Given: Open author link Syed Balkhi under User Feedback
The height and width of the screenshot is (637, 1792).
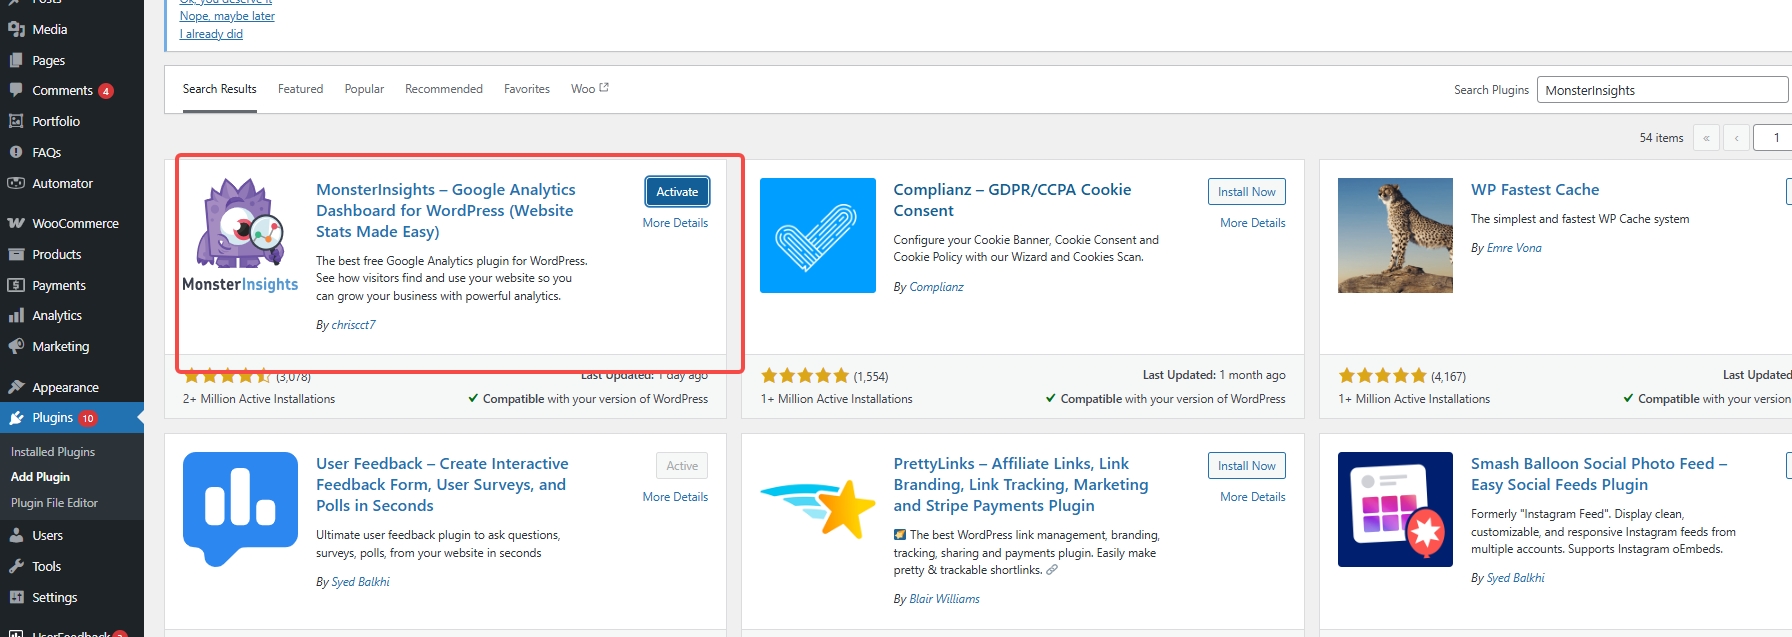Looking at the screenshot, I should [x=359, y=582].
